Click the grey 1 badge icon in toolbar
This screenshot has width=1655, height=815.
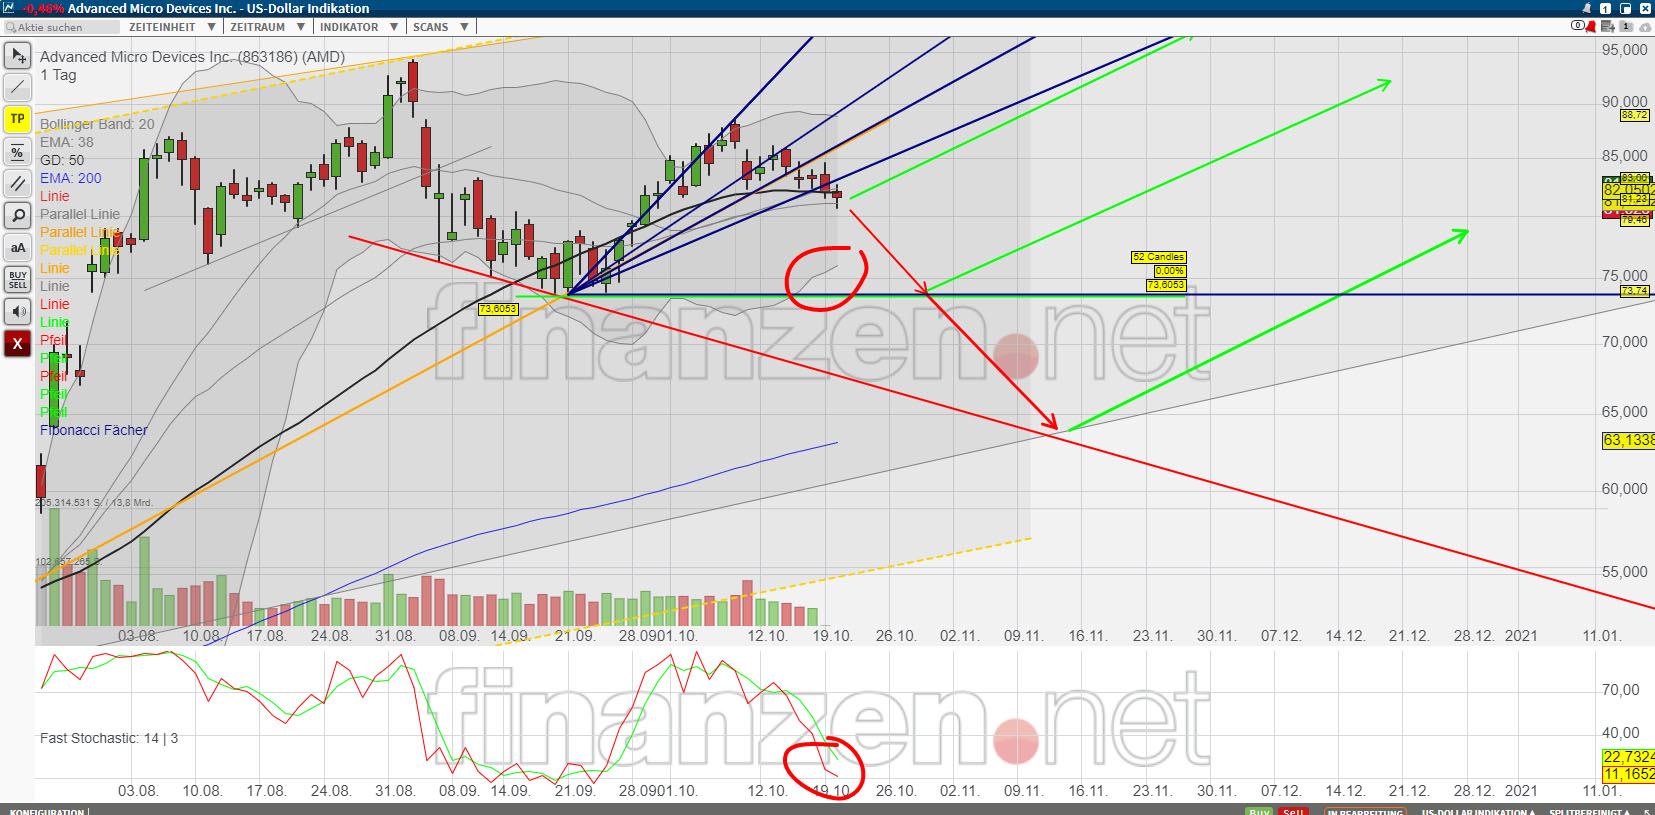1626,27
